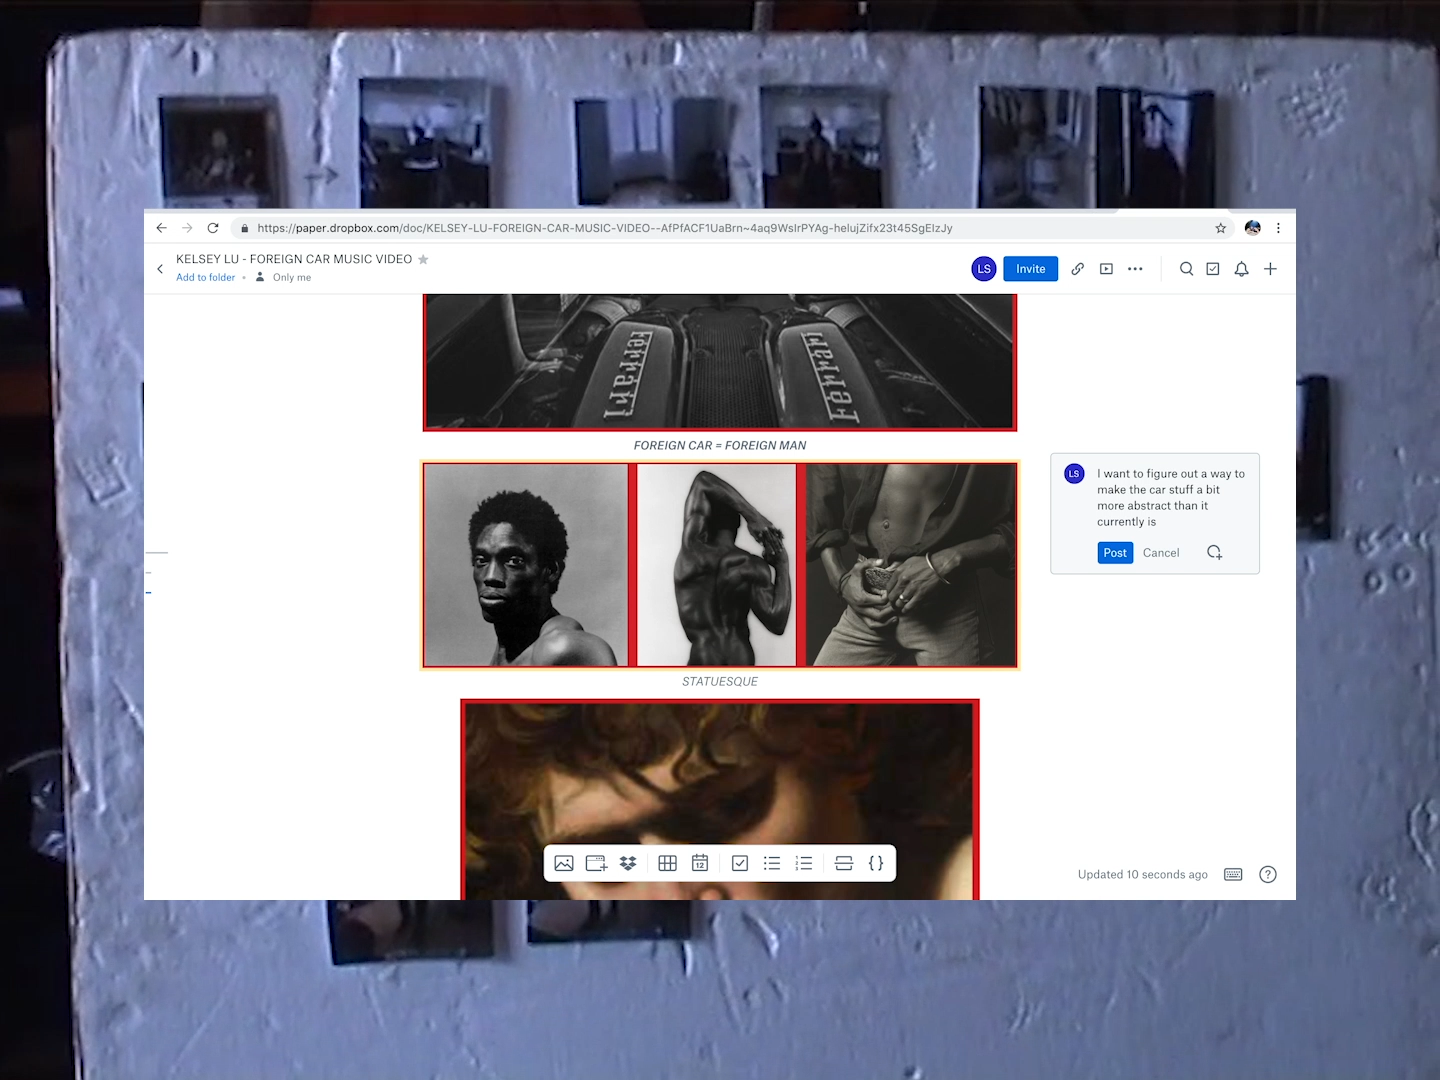Select the portrait photo of man's face
Viewport: 1440px width, 1080px height.
coord(526,565)
